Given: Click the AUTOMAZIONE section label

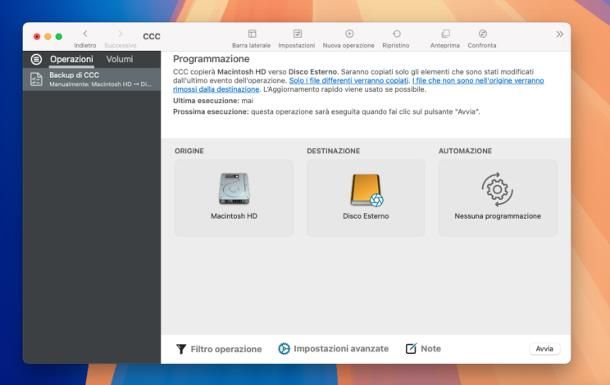Looking at the screenshot, I should click(x=465, y=151).
